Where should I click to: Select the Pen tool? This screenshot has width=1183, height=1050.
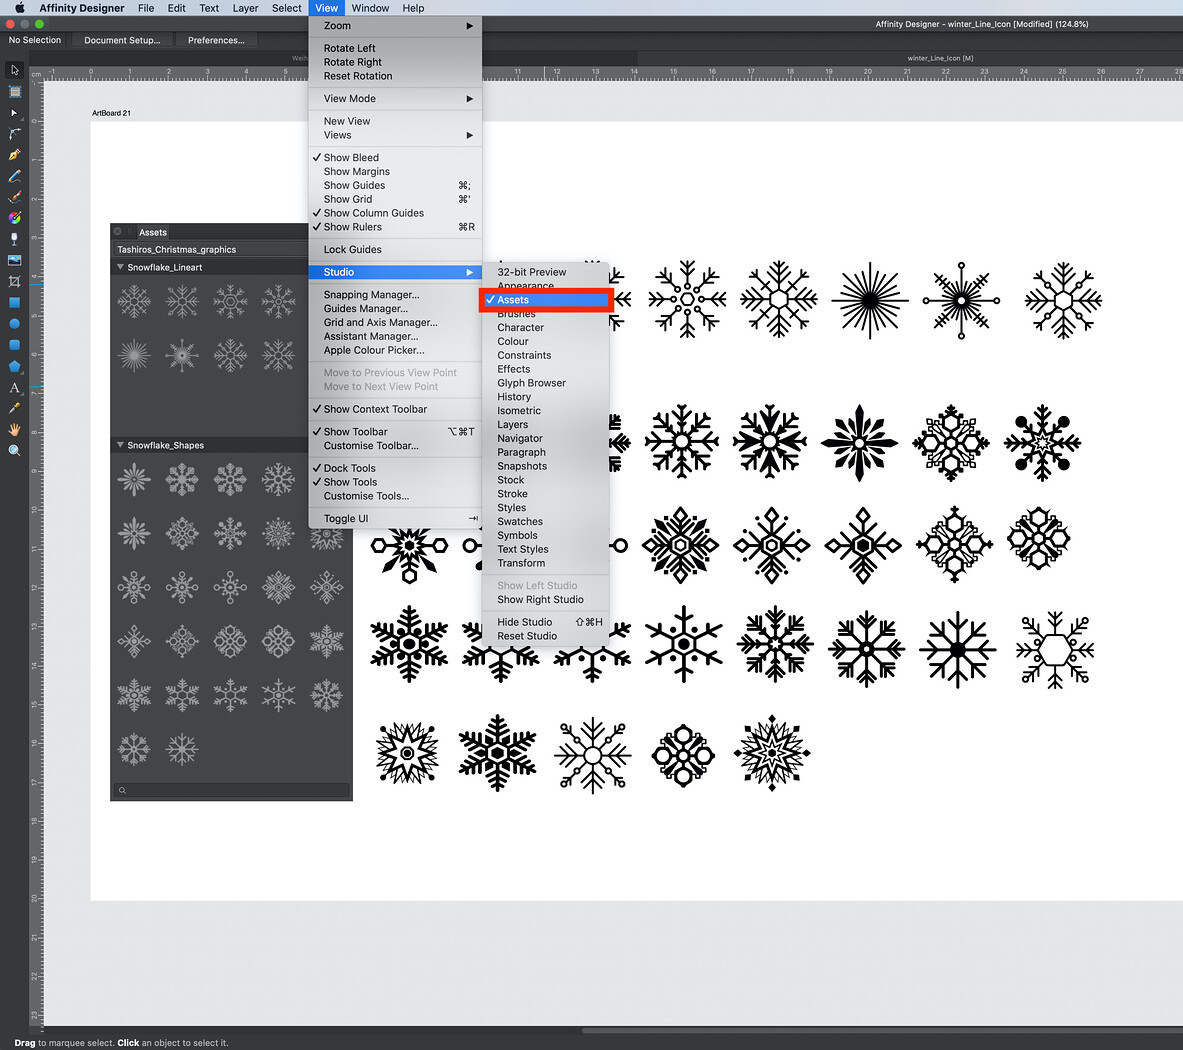coord(14,155)
